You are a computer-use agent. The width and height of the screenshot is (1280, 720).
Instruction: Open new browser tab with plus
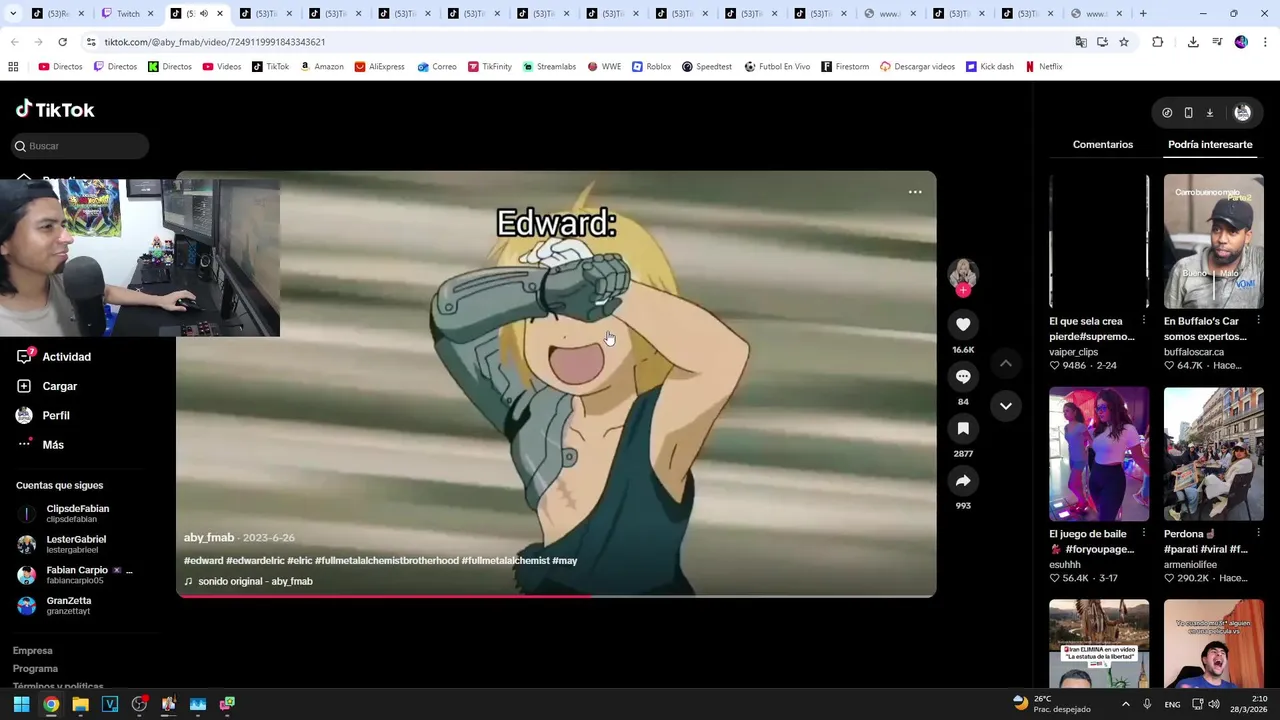(1143, 14)
